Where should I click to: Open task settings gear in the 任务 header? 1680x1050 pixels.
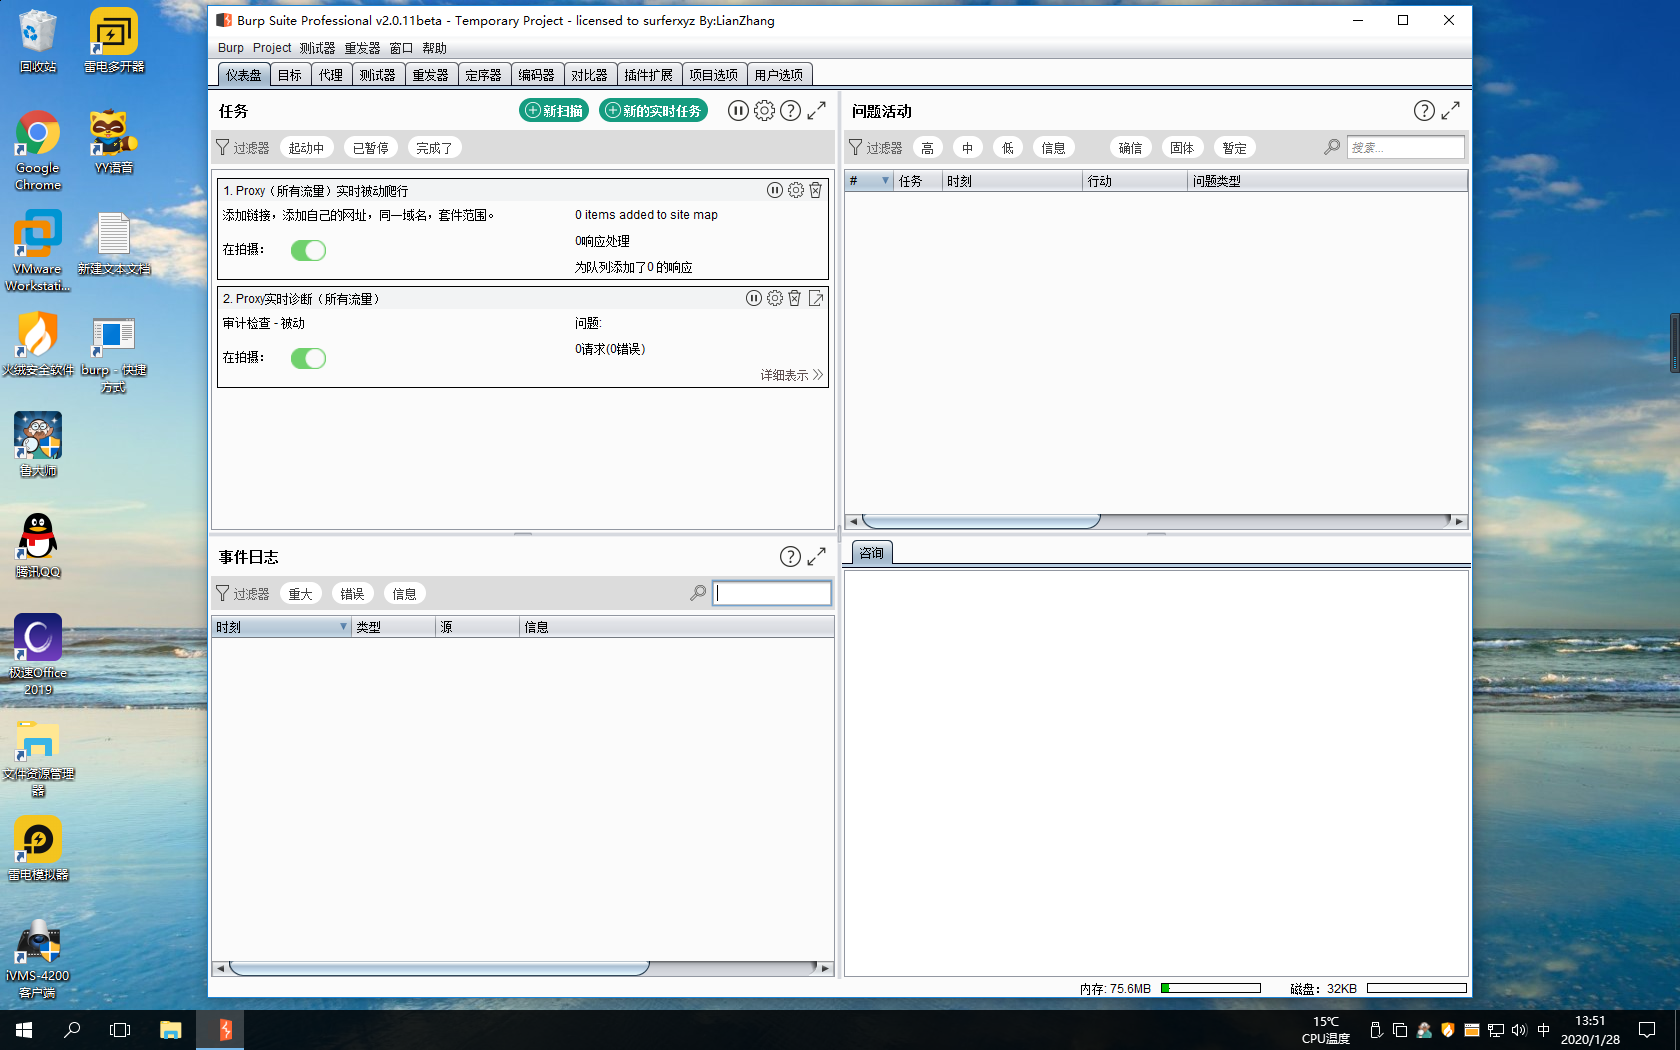click(x=764, y=111)
